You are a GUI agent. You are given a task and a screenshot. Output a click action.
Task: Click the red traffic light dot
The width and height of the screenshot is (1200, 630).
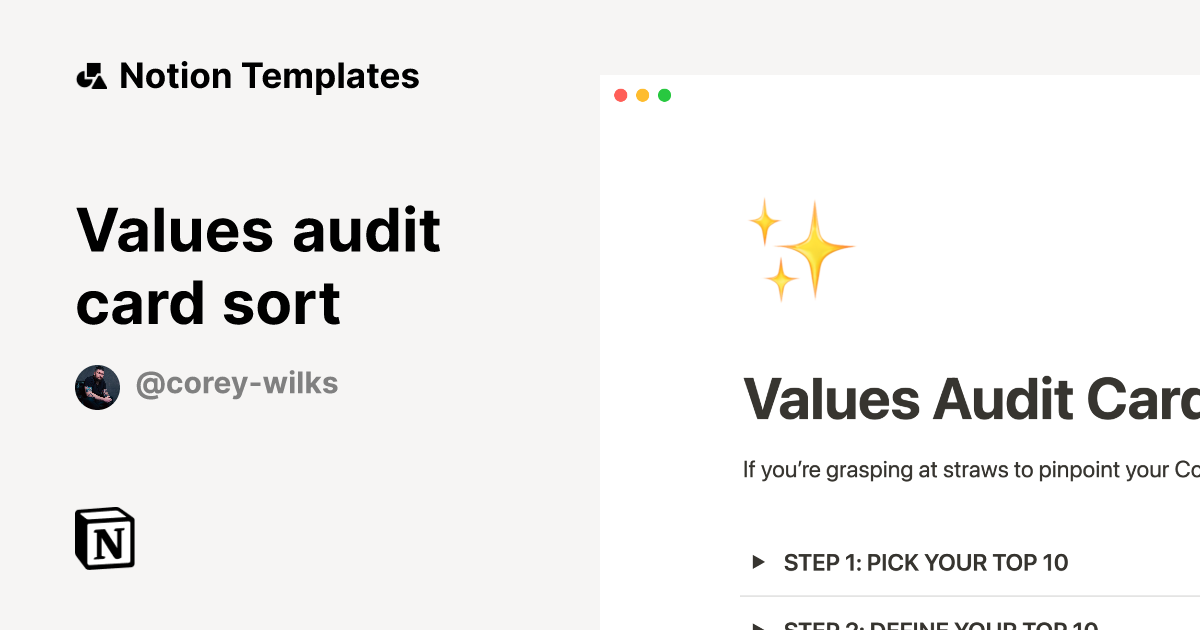point(622,95)
